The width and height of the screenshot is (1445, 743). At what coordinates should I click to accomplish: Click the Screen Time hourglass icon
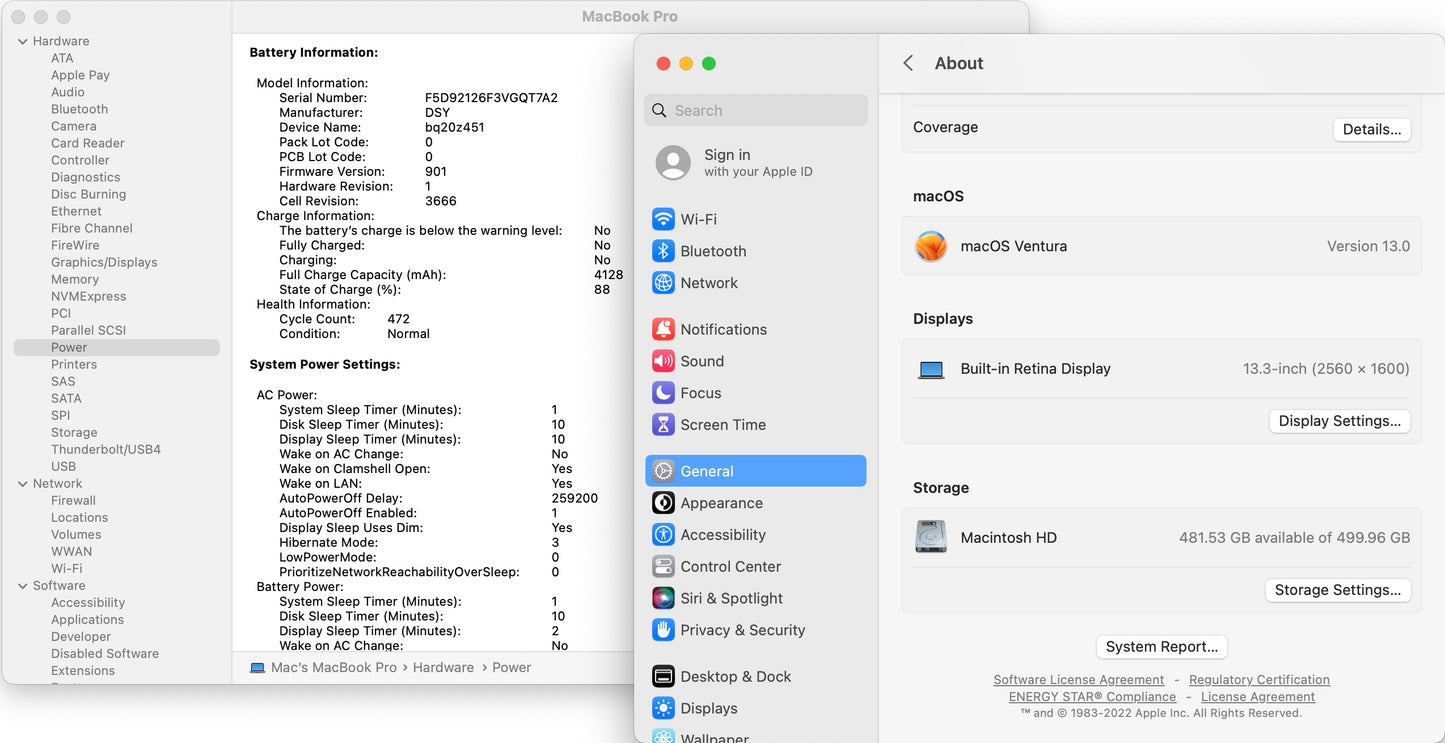[x=663, y=425]
